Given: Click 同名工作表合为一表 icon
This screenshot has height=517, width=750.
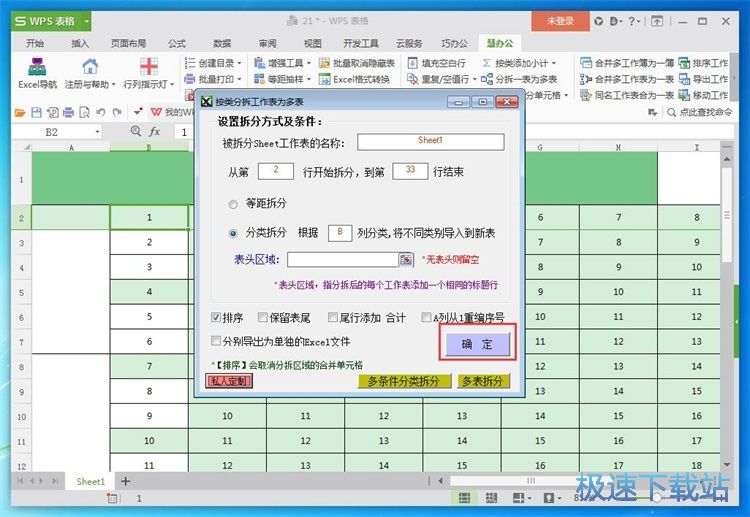Looking at the screenshot, I should pos(586,95).
